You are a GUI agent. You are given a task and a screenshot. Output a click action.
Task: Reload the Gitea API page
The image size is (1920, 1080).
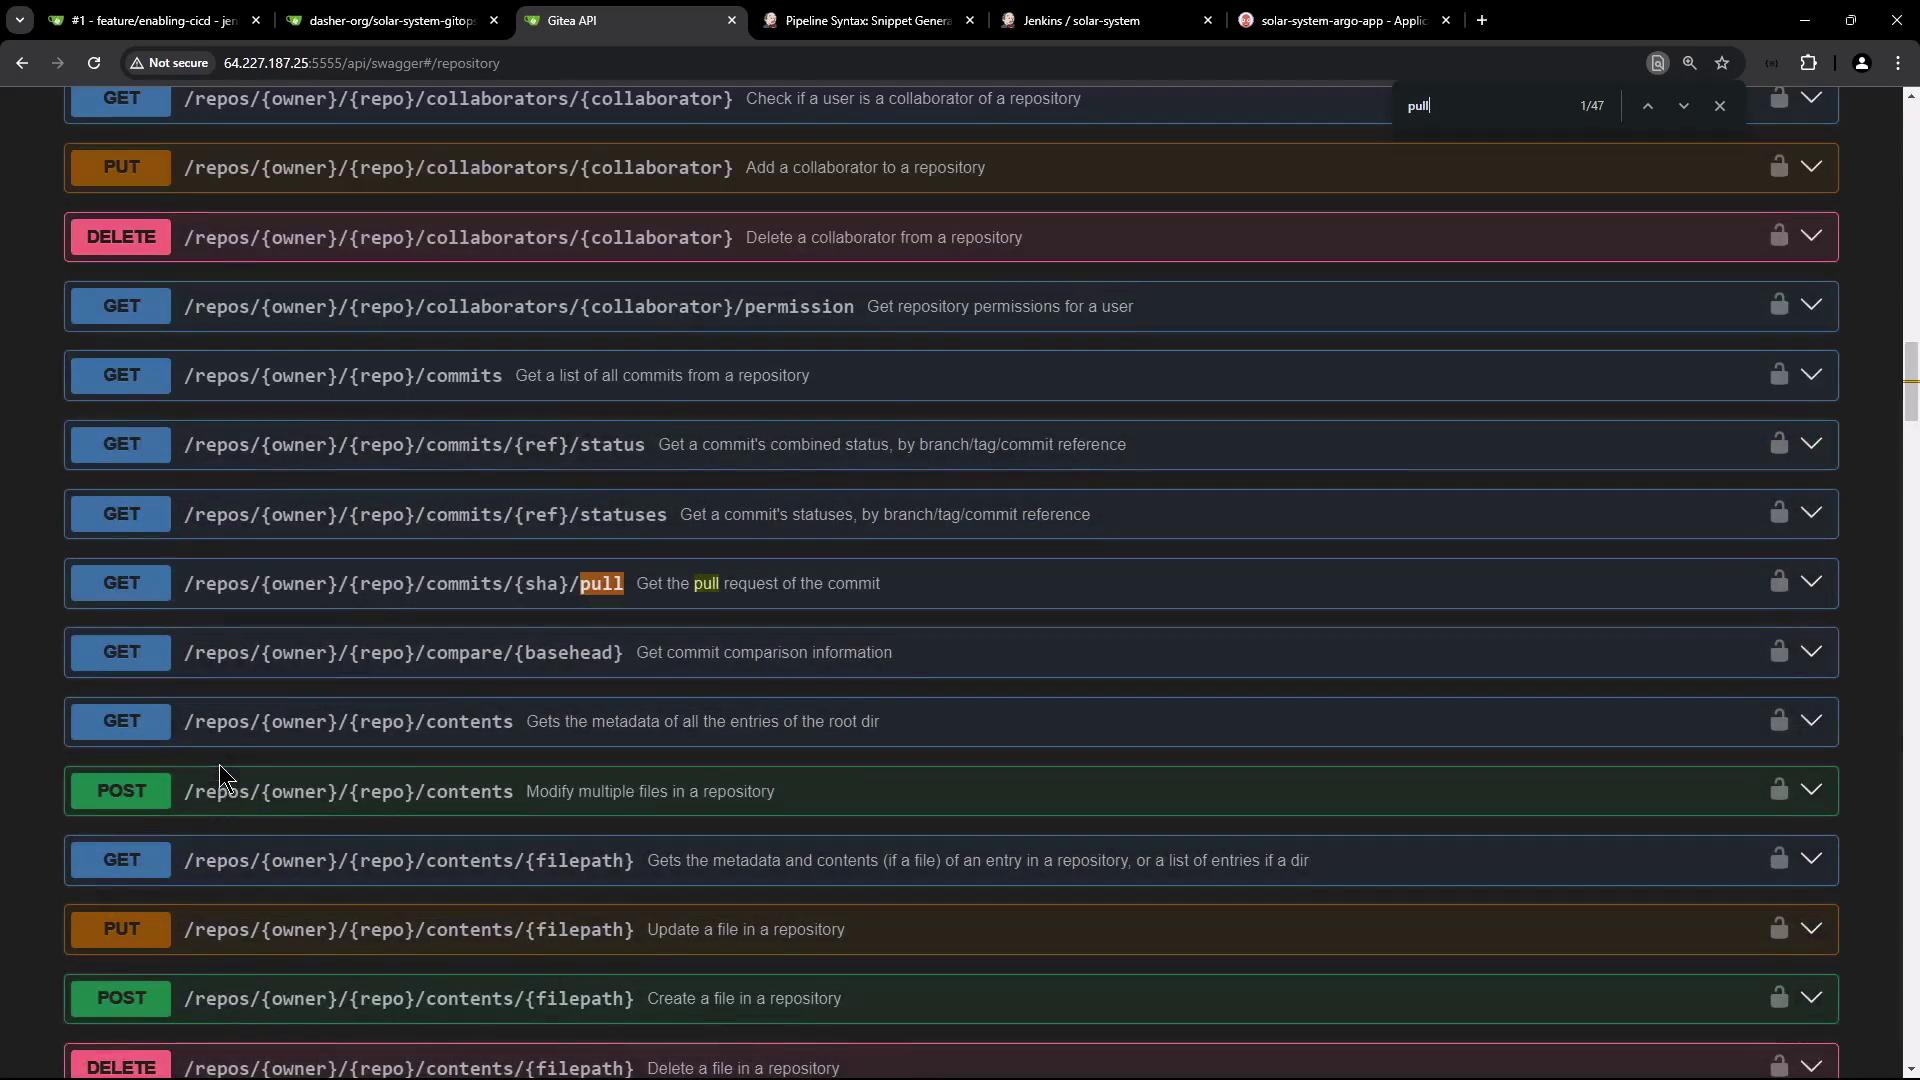pos(94,63)
